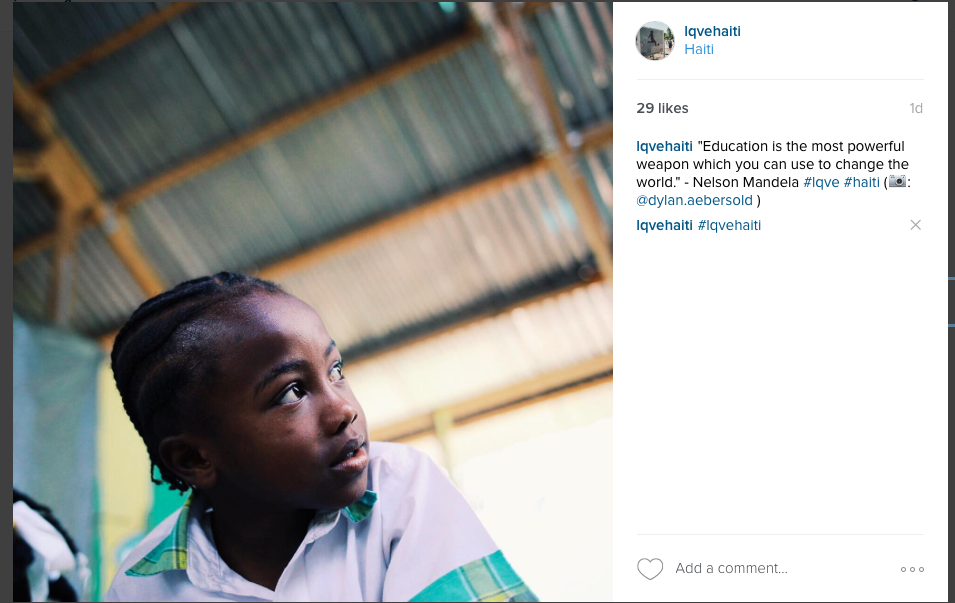Click lqvehaiti username on the comment
Screen dimensions: 955x603
click(x=664, y=225)
